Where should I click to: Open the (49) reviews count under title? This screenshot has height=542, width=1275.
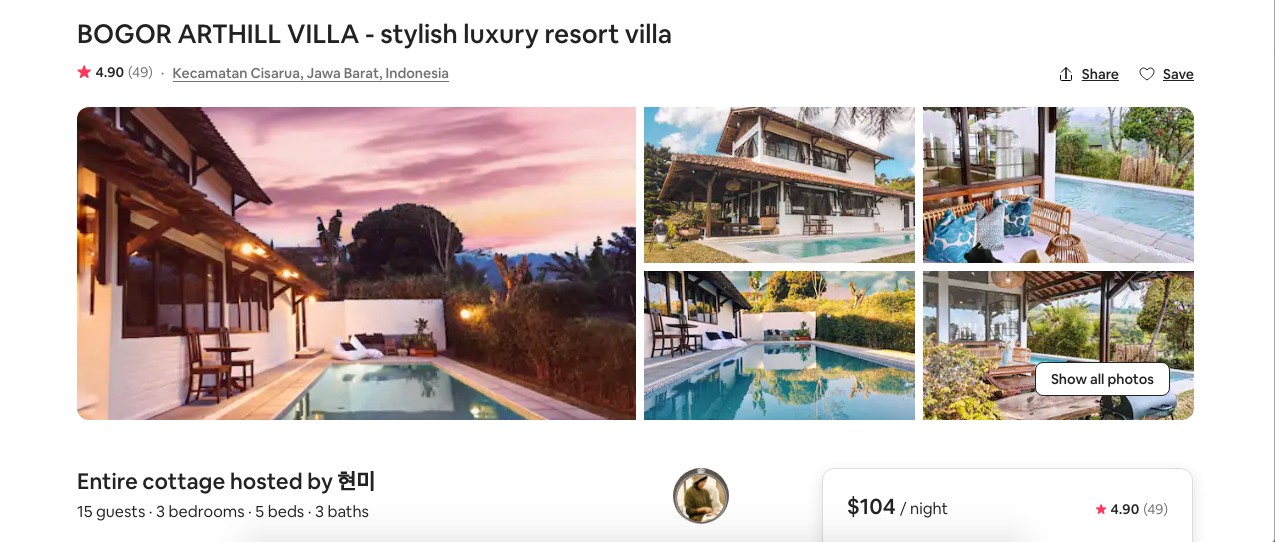(x=140, y=72)
